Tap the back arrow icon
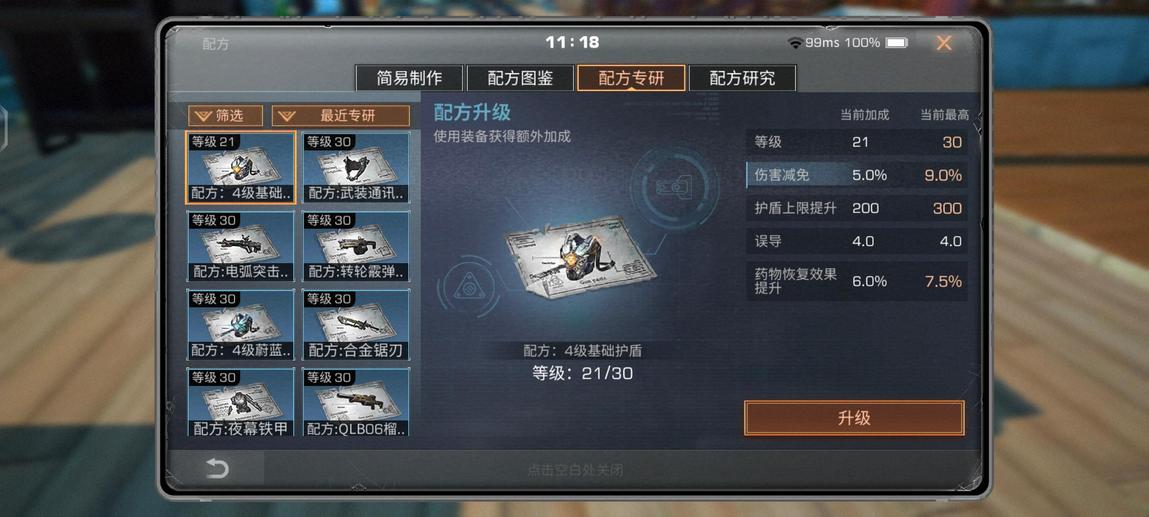 tap(217, 468)
